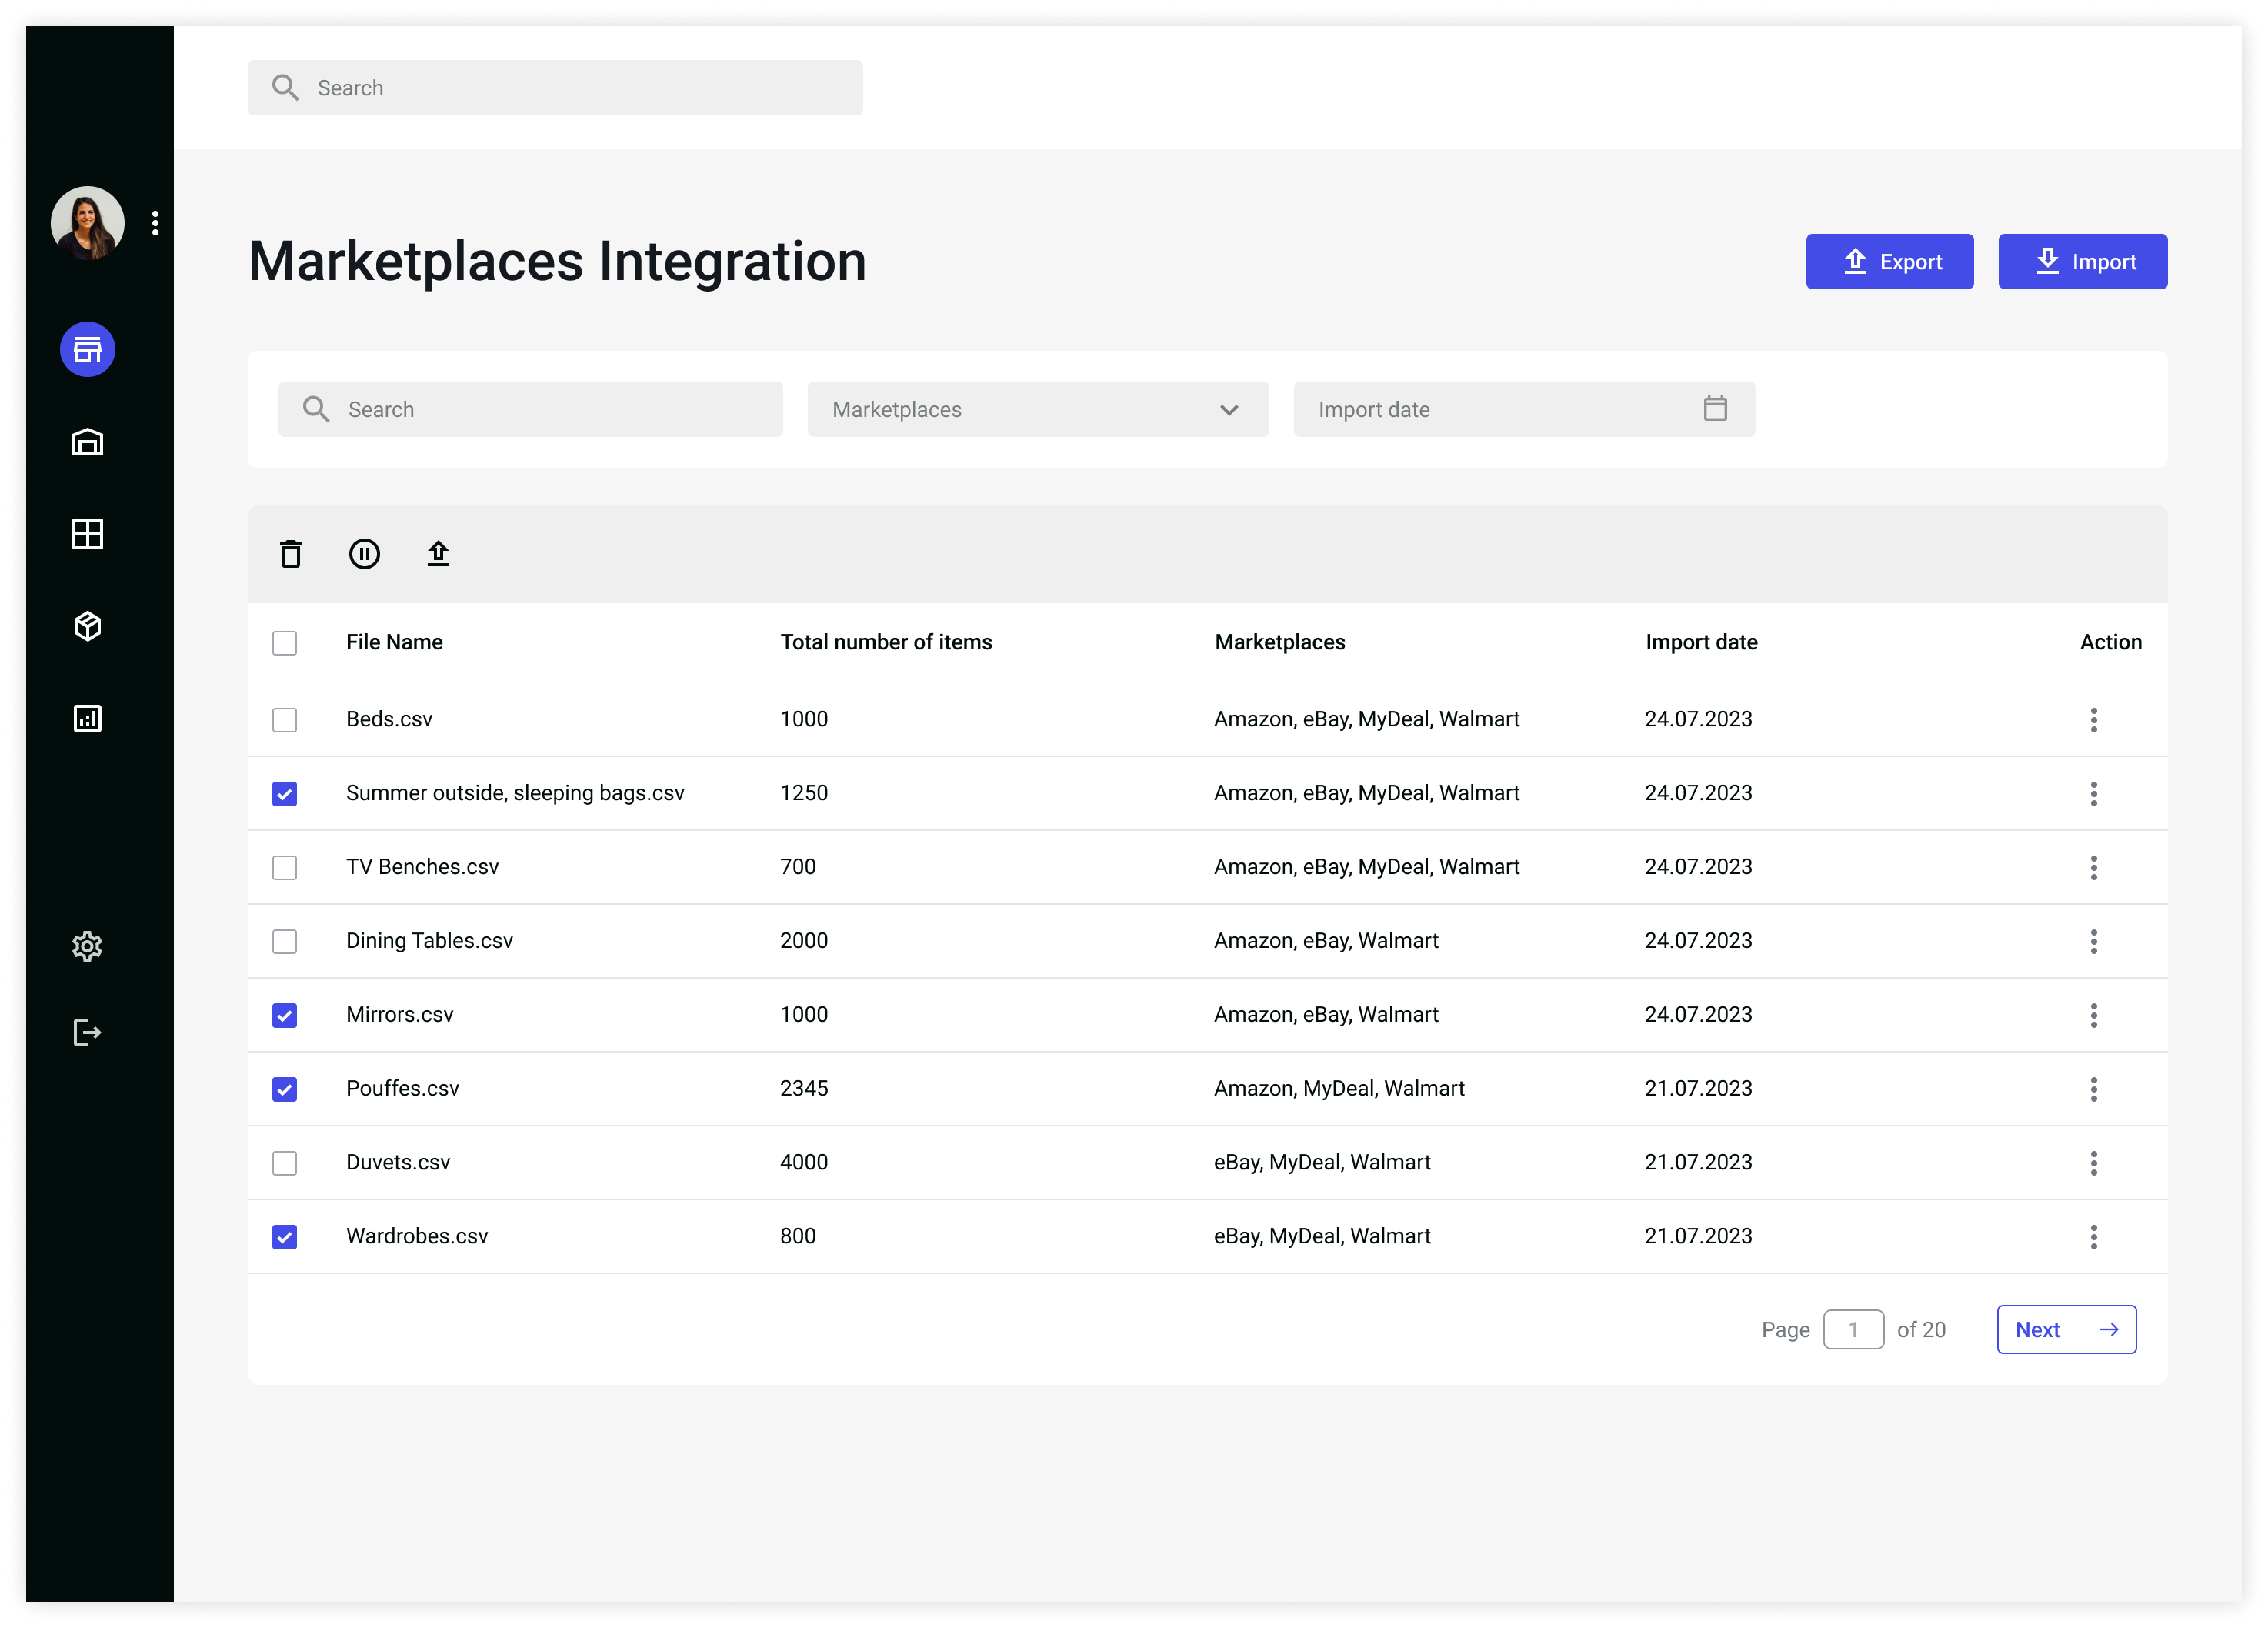This screenshot has width=2268, height=1628.
Task: Upload files using the toolbar upload icon
Action: [439, 553]
